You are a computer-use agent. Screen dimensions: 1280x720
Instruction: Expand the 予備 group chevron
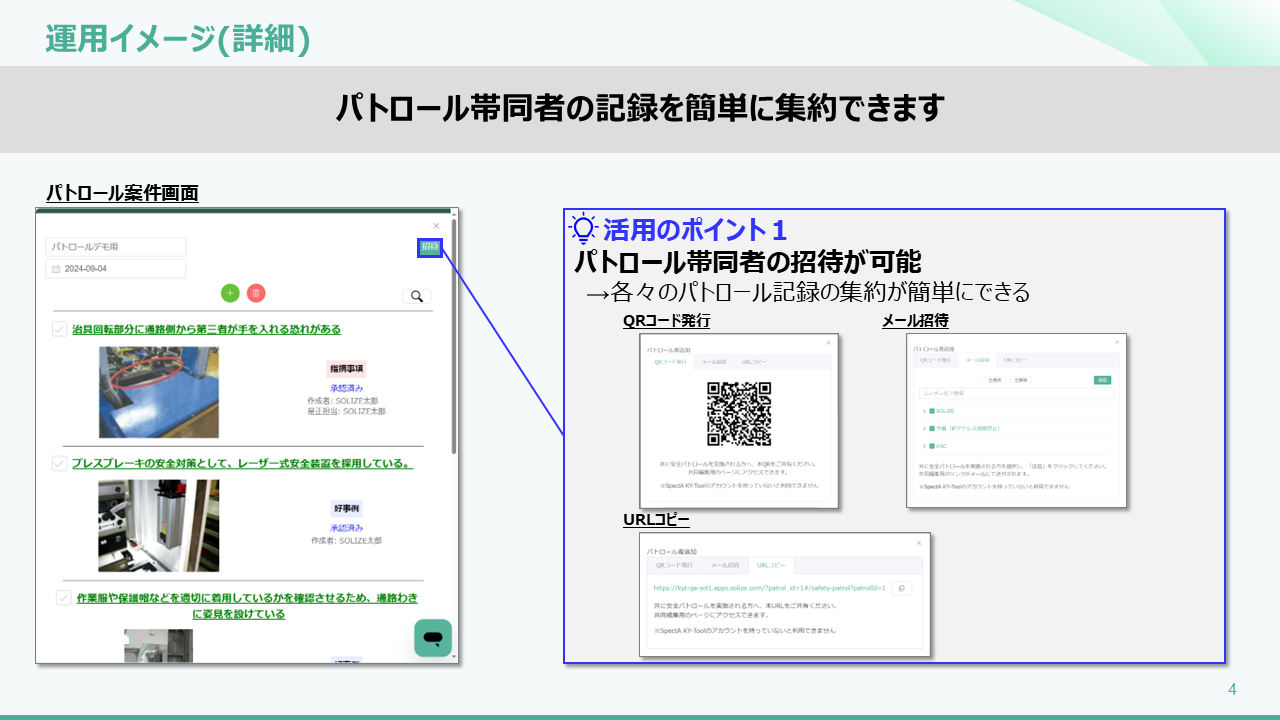(924, 428)
